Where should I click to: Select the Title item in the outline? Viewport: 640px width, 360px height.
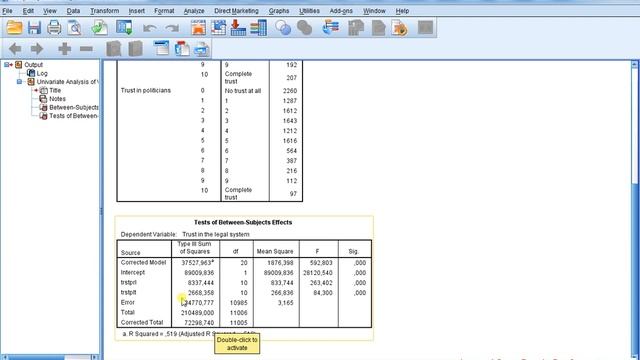[55, 90]
